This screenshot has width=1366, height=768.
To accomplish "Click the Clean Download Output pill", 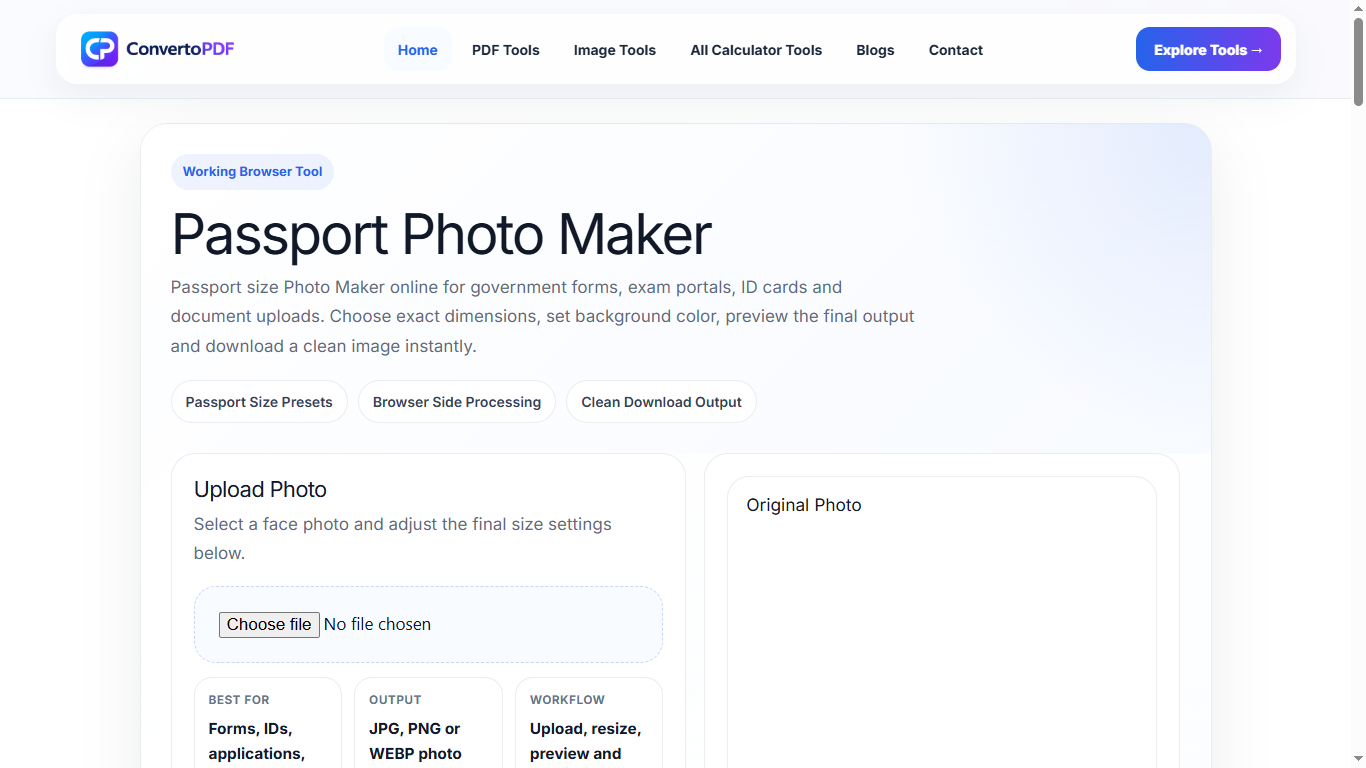I will (x=661, y=402).
